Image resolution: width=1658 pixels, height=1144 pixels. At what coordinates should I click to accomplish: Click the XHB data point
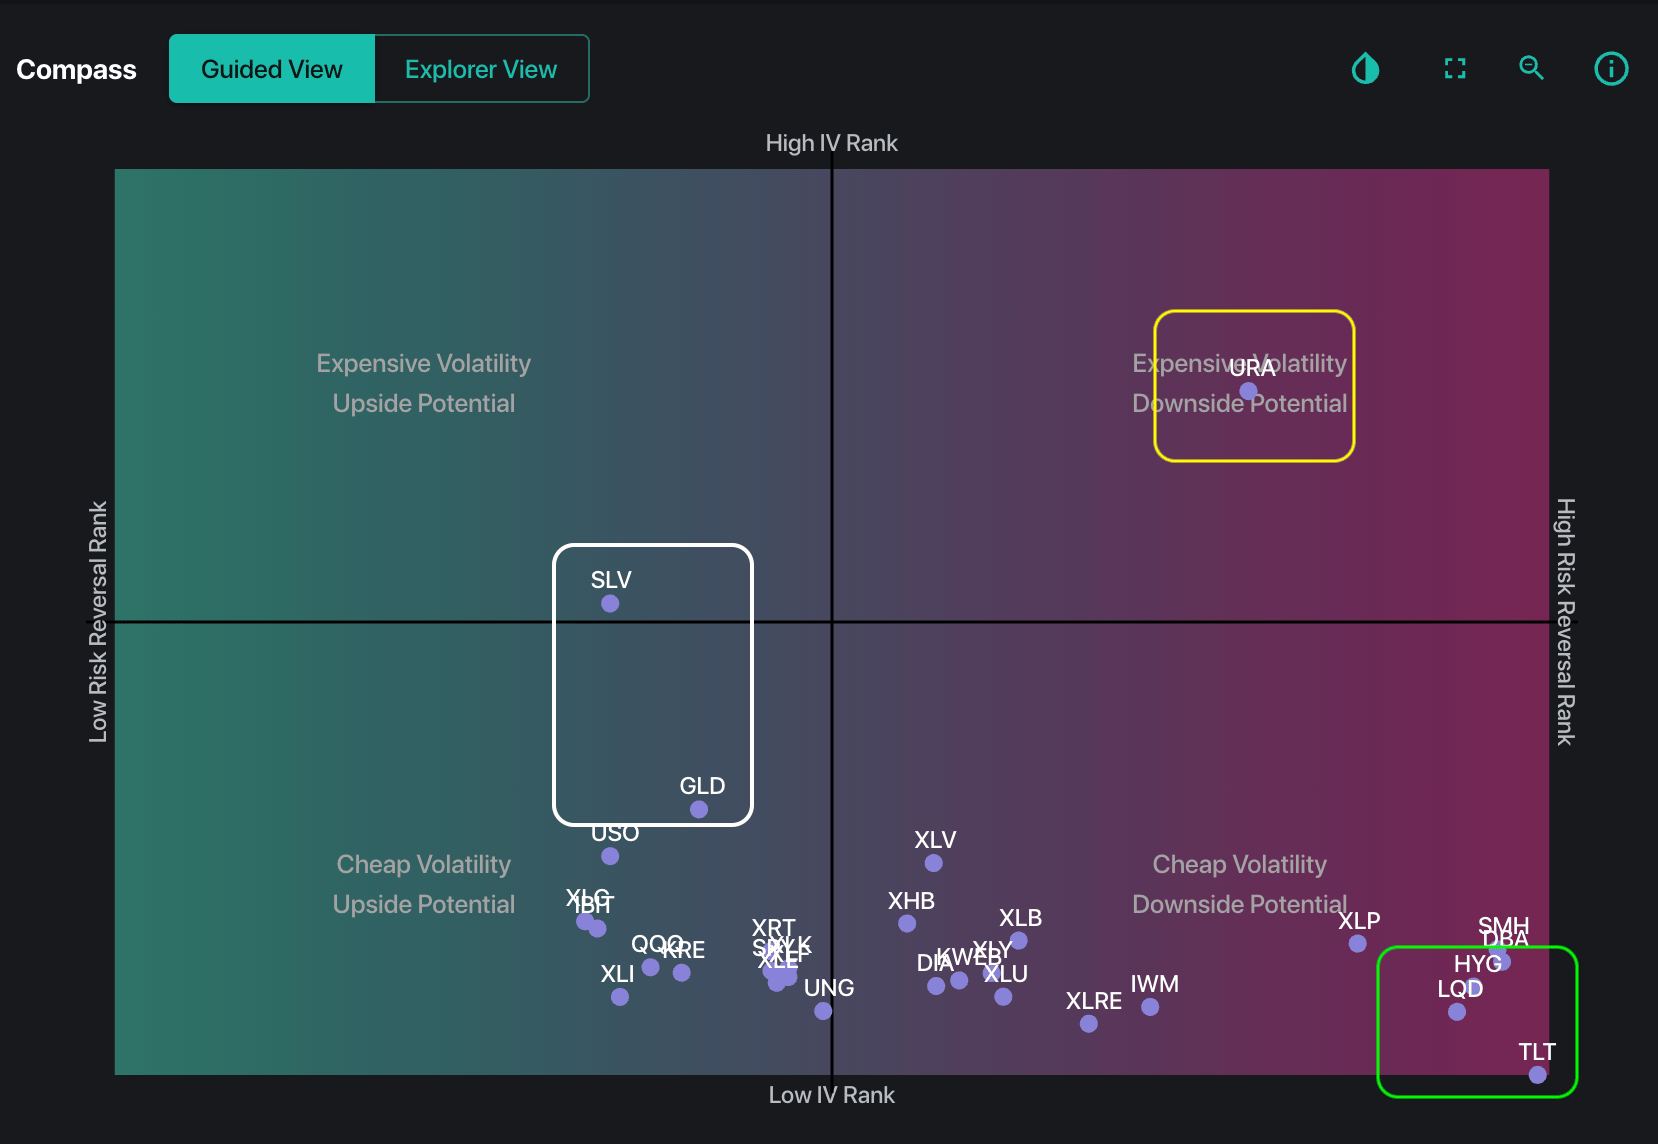[x=907, y=924]
